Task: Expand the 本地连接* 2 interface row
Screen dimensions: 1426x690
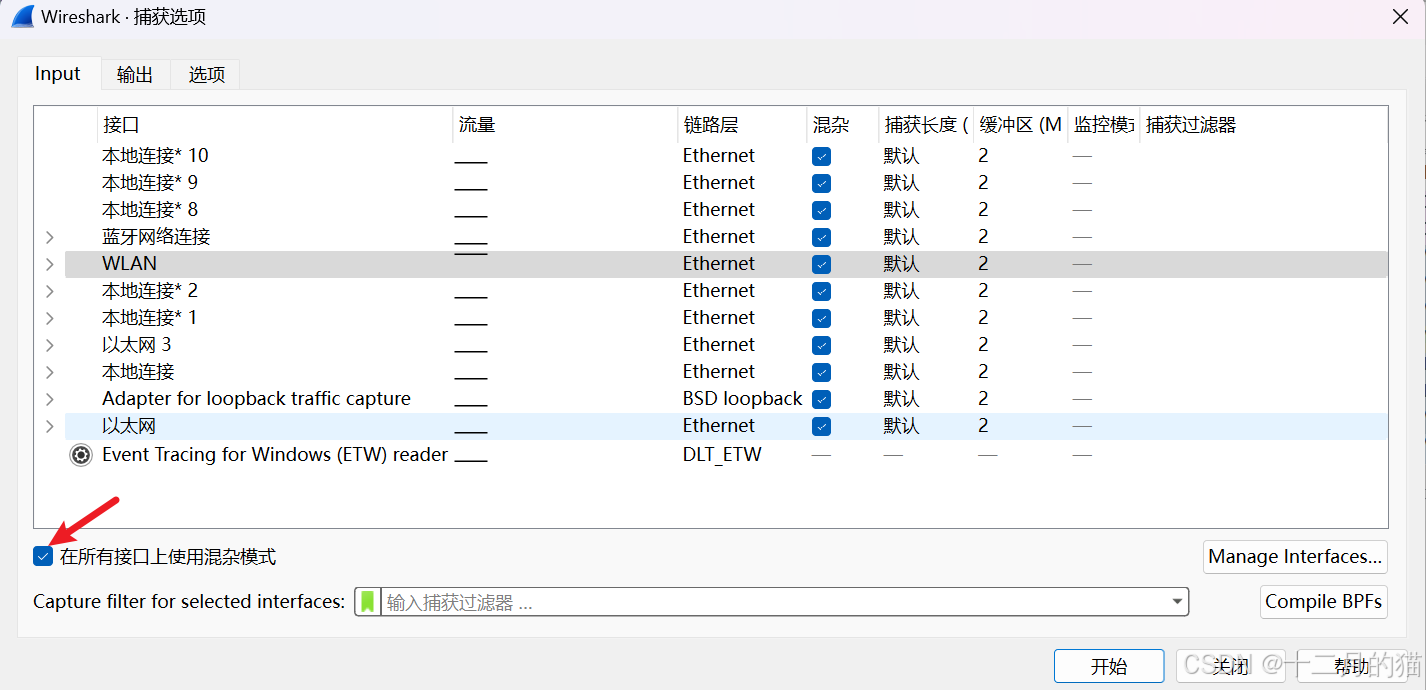Action: tap(50, 291)
